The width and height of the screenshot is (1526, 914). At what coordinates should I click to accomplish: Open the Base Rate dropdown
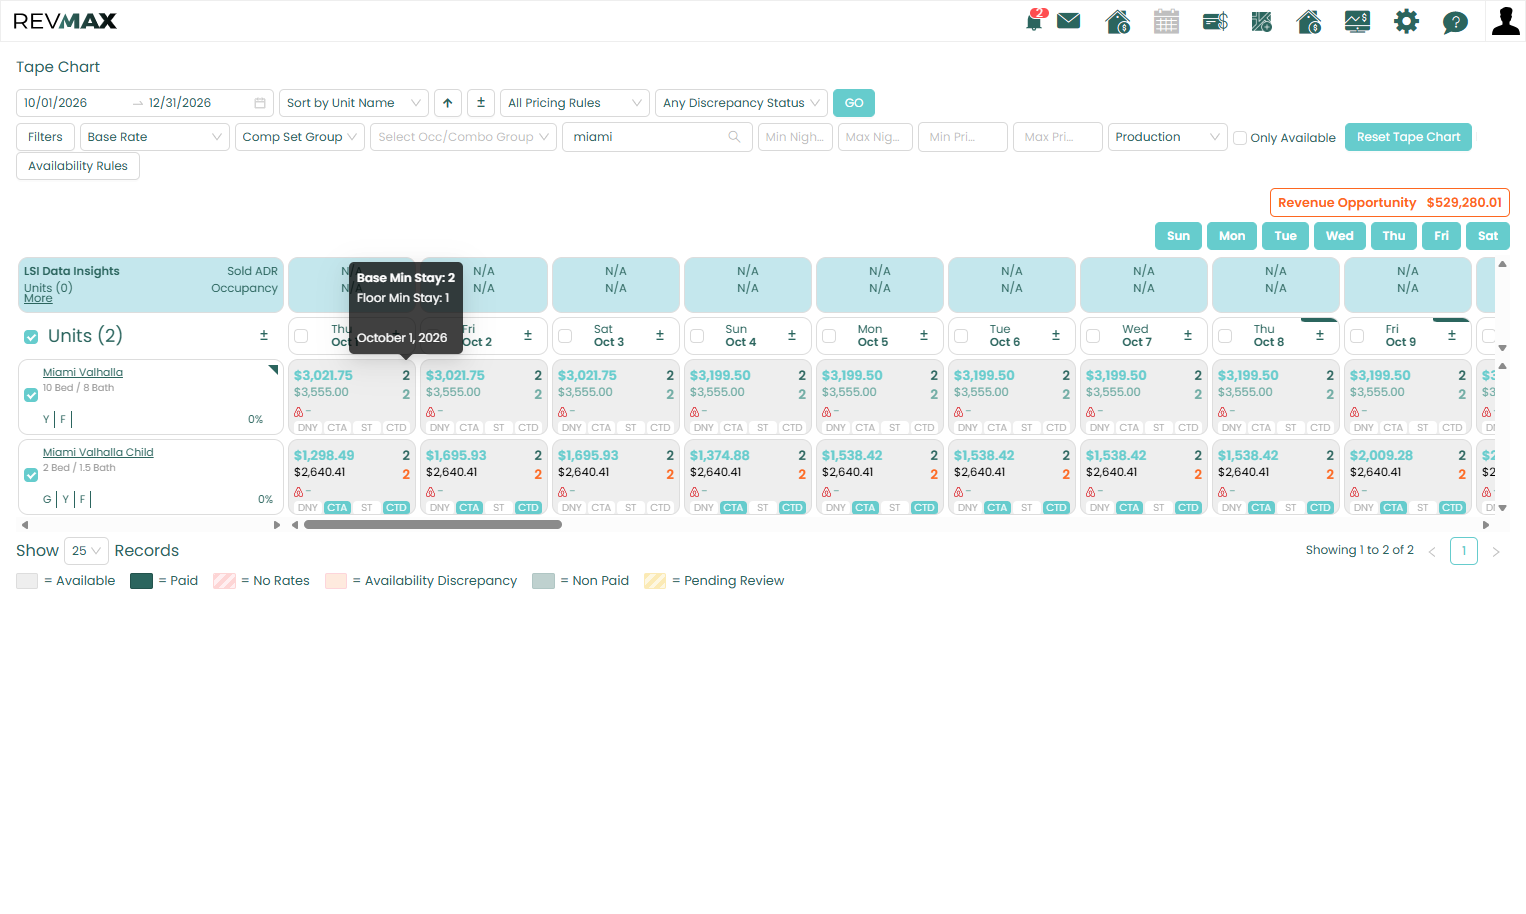(x=155, y=137)
